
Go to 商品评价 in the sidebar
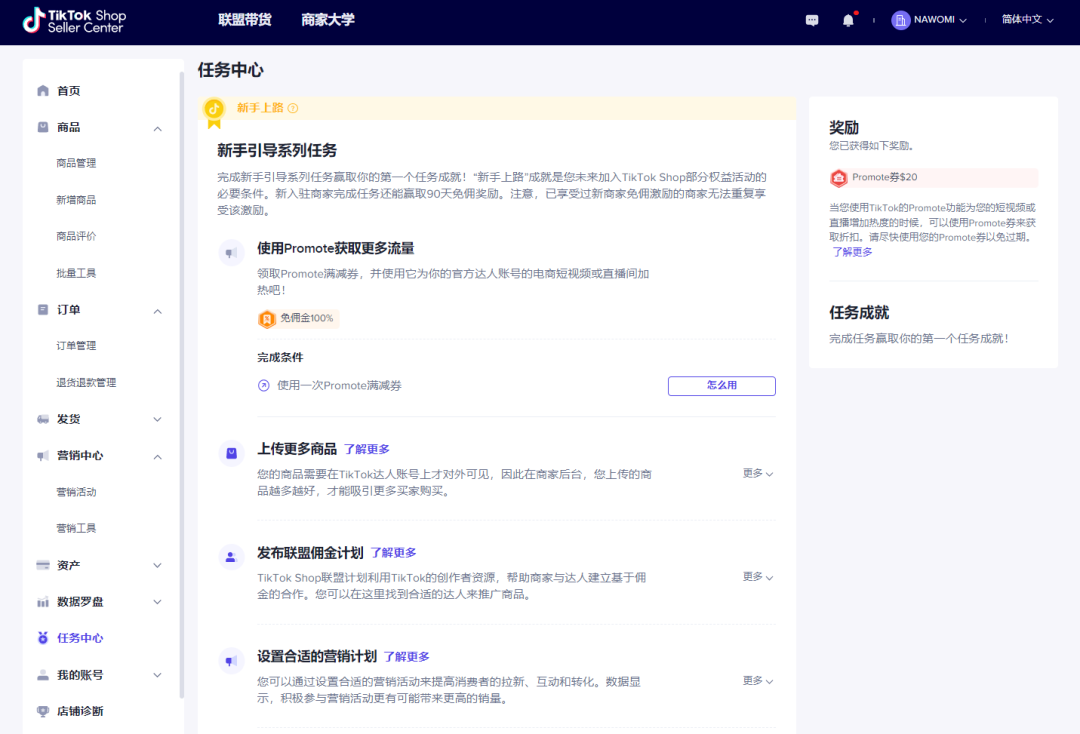[x=76, y=236]
